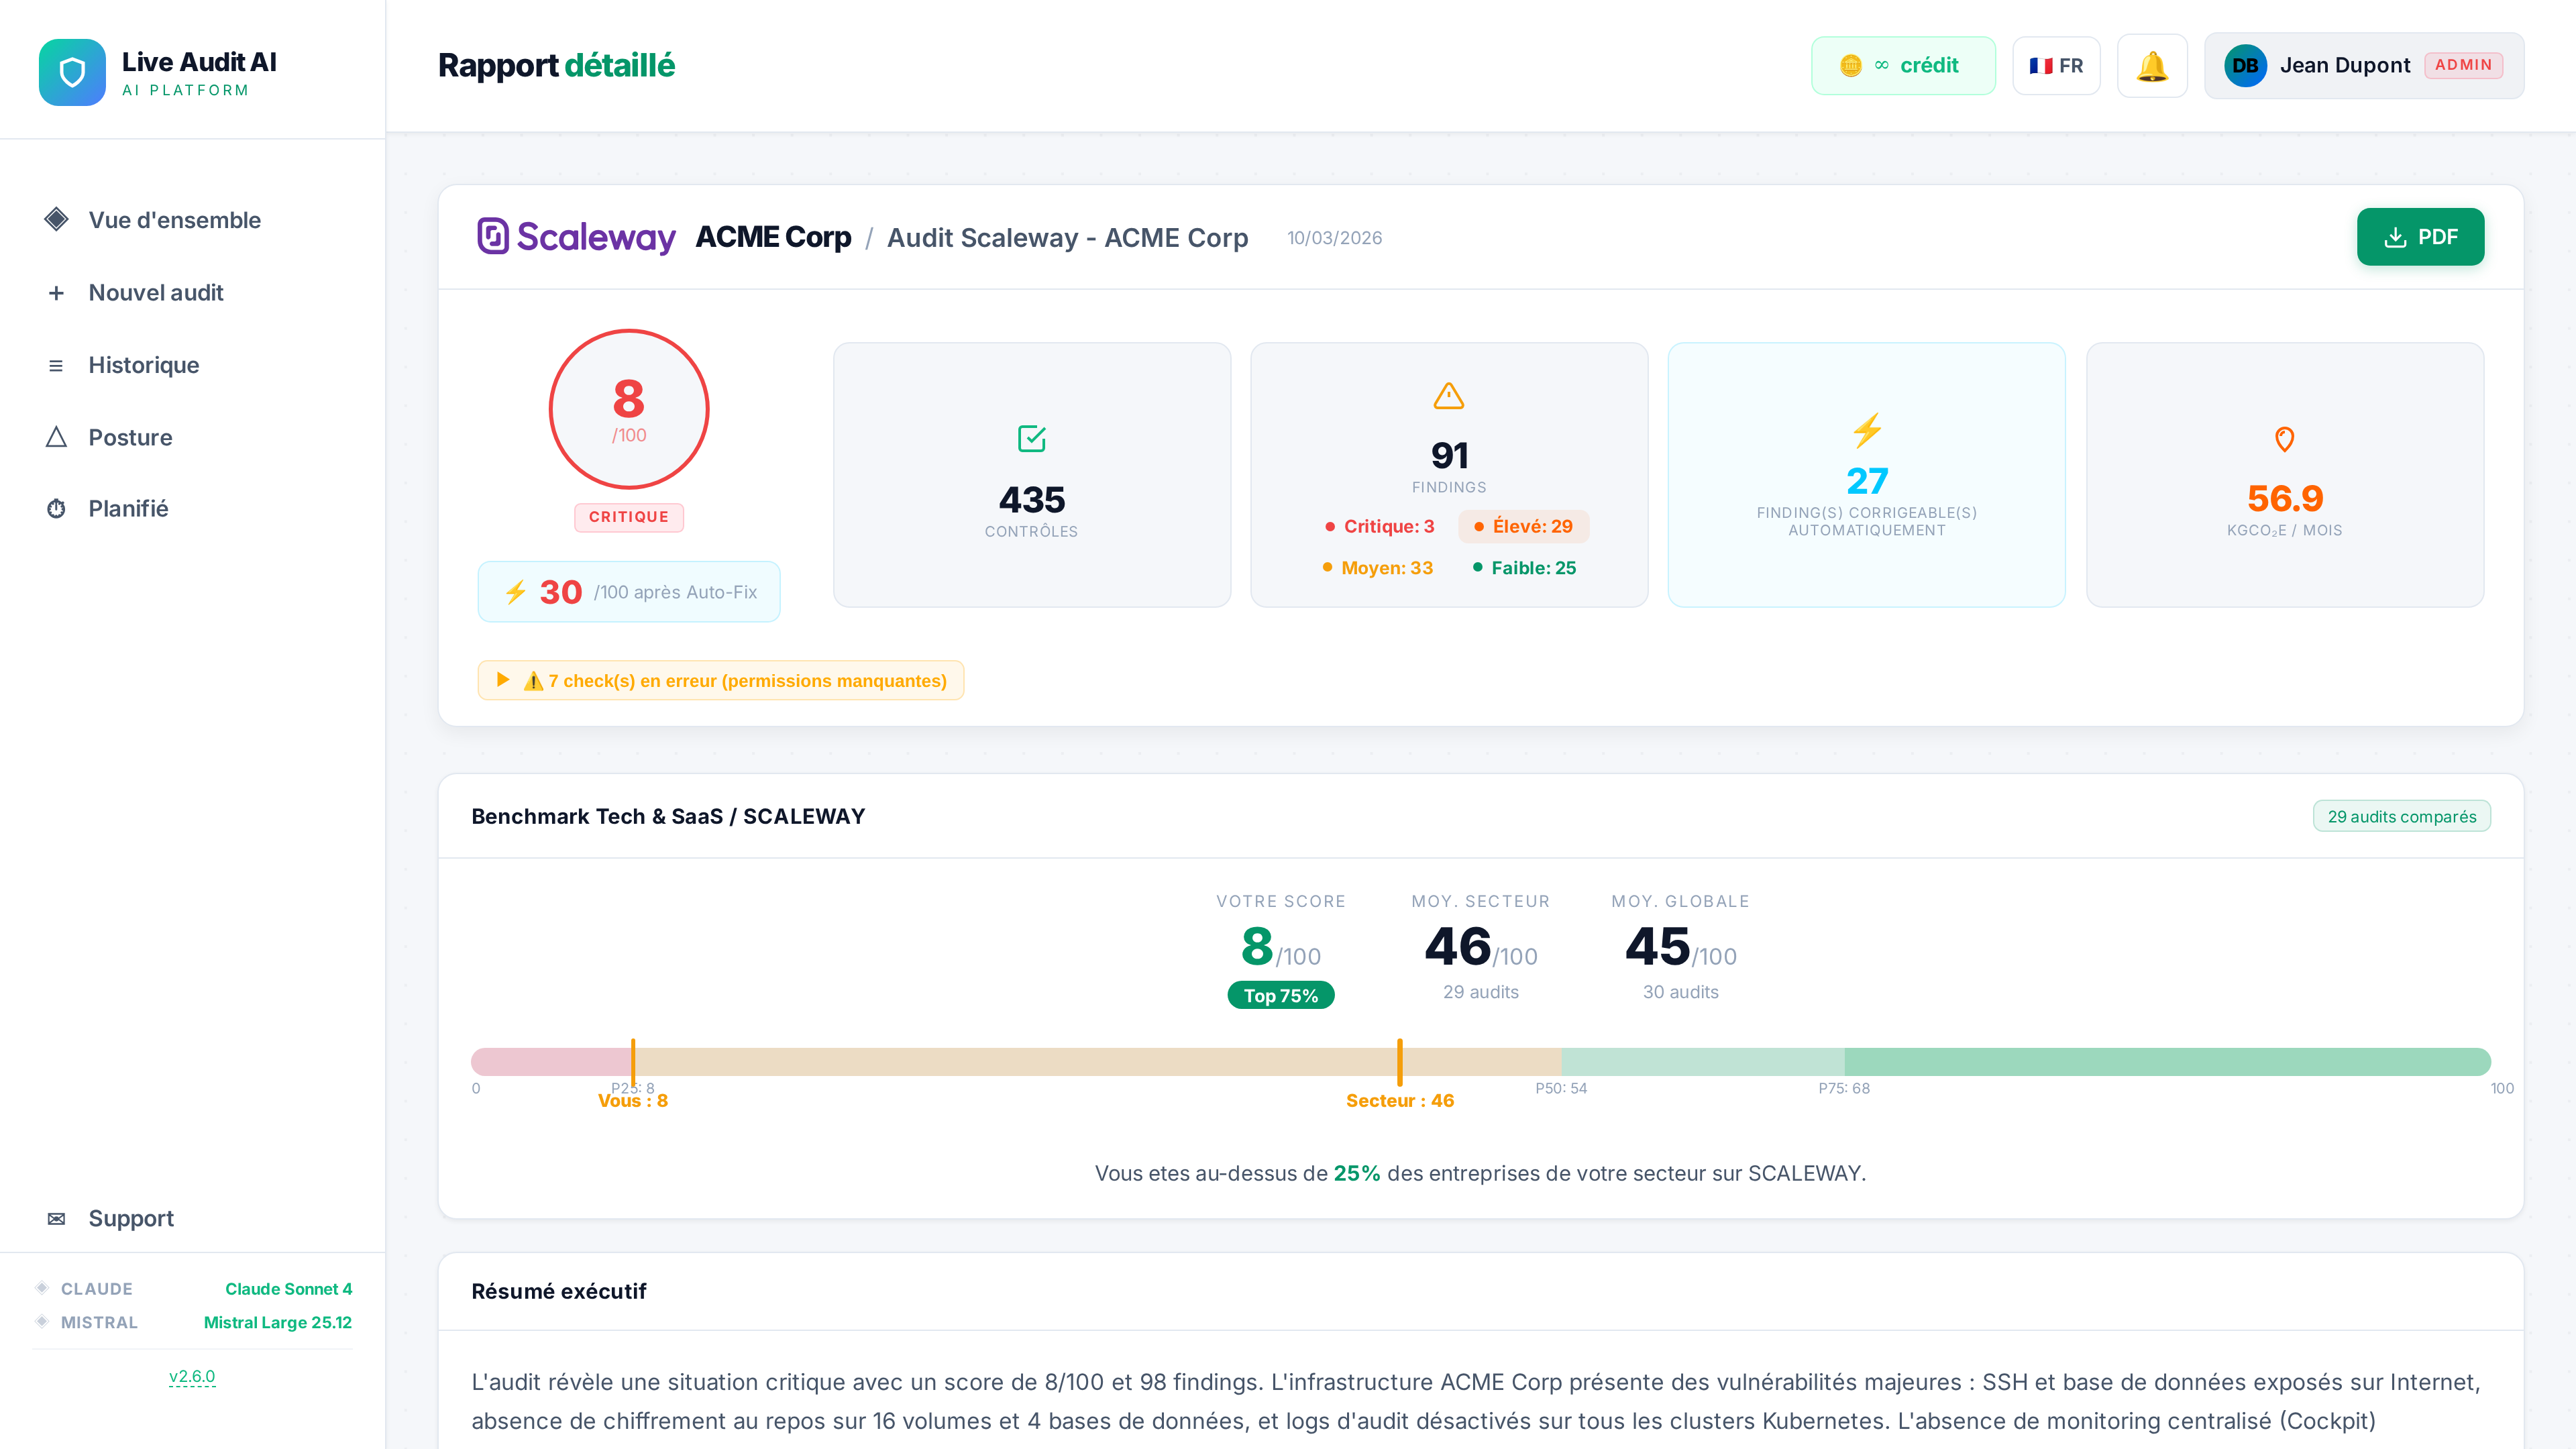Open Support via the envelope icon
The width and height of the screenshot is (2576, 1449).
coord(55,1218)
